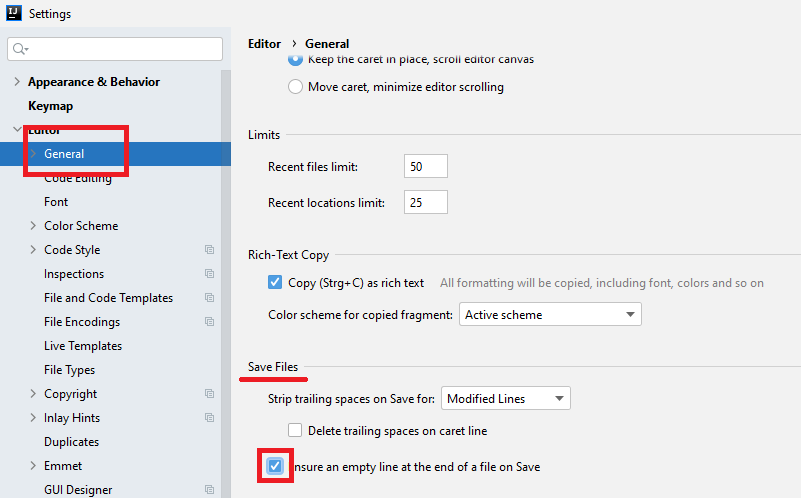Click the project-level icon beside Copyright
The width and height of the screenshot is (801, 498).
click(x=209, y=394)
